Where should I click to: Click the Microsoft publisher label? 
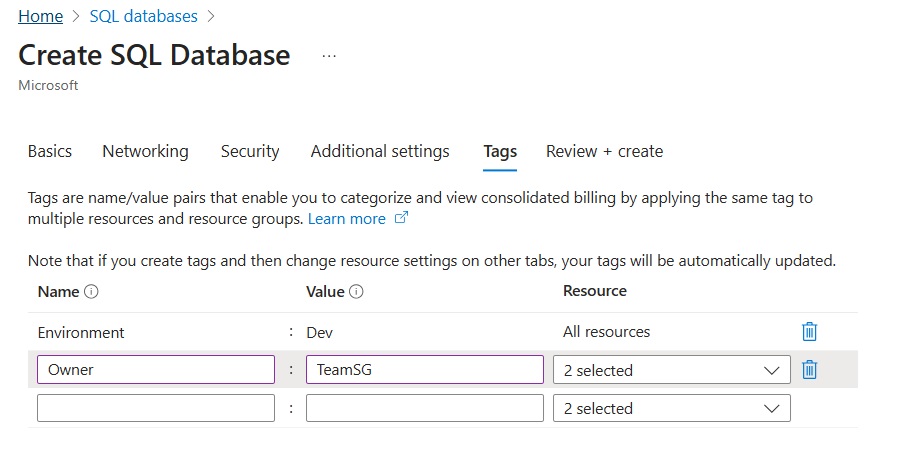tap(48, 85)
